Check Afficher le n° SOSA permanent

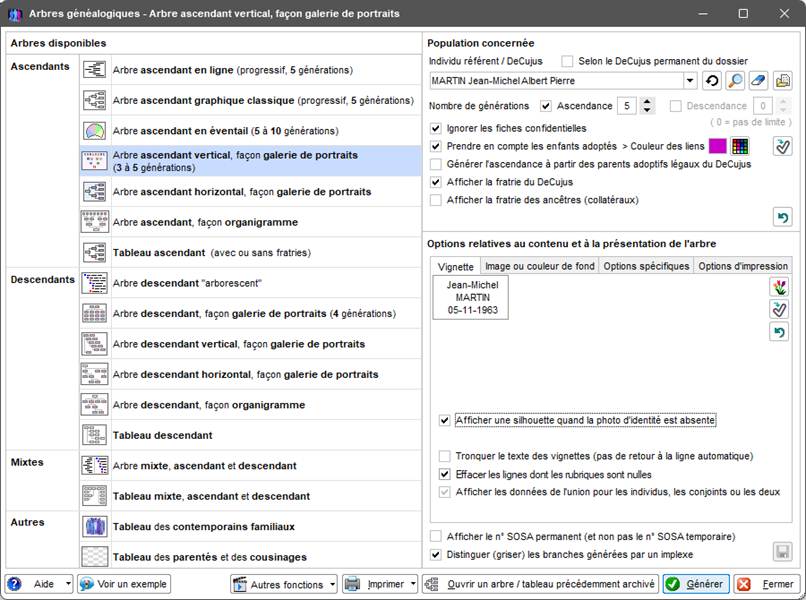point(435,537)
